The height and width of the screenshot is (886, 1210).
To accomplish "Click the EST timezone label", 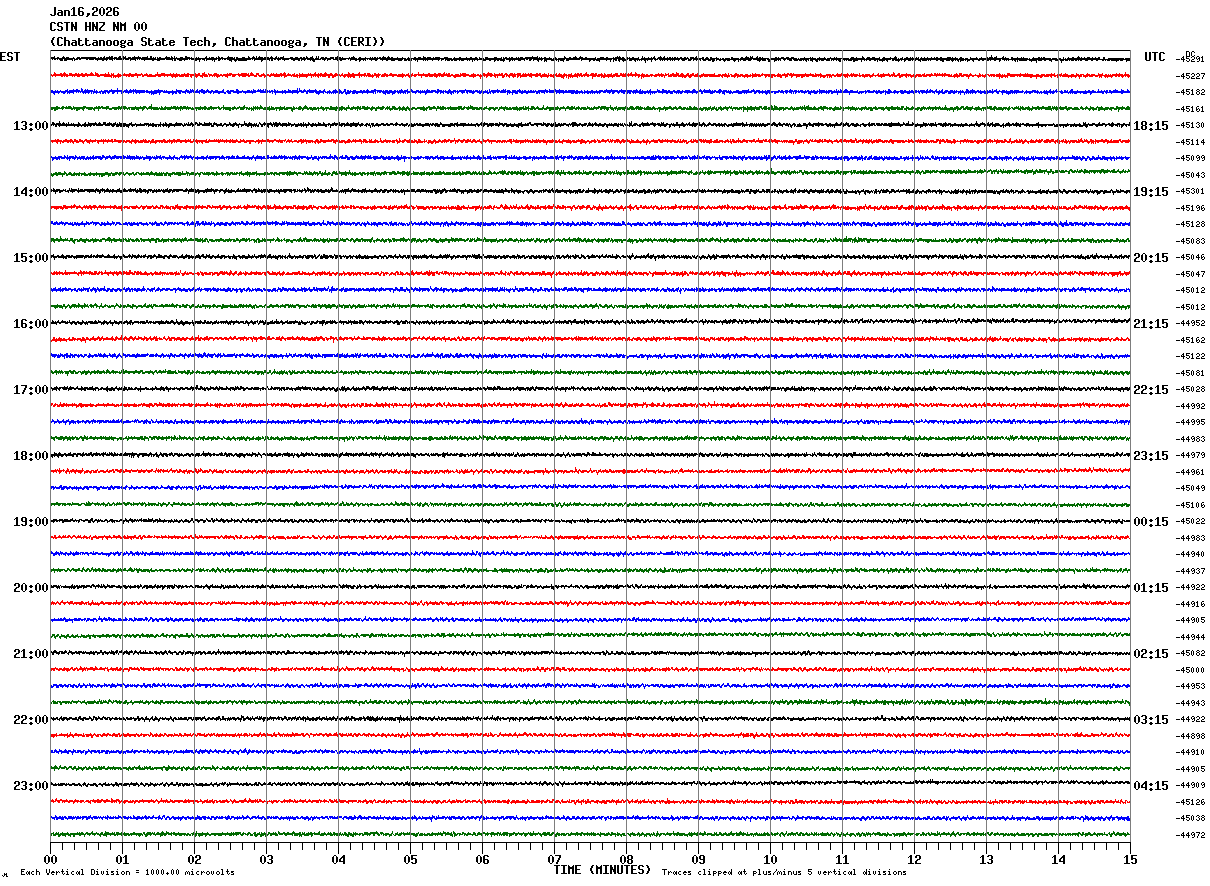I will [10, 57].
